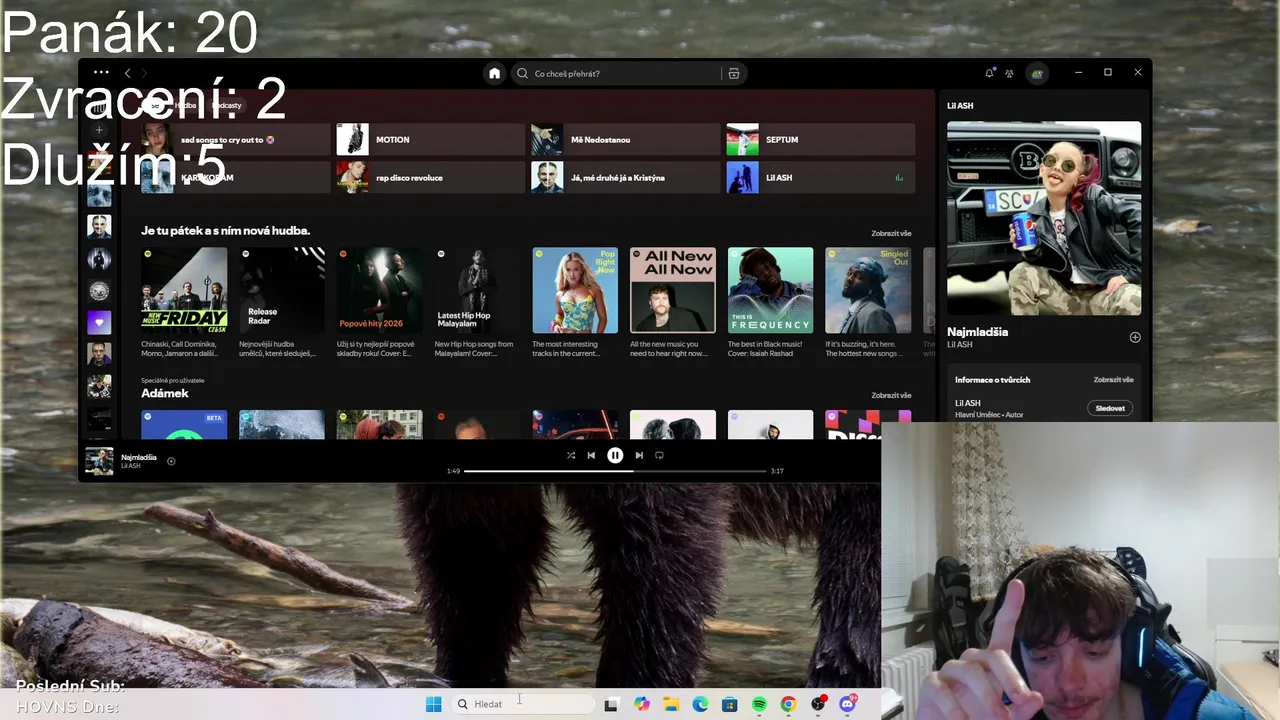Open the "sad songs to cry out to" playlist
The image size is (1280, 720).
235,140
